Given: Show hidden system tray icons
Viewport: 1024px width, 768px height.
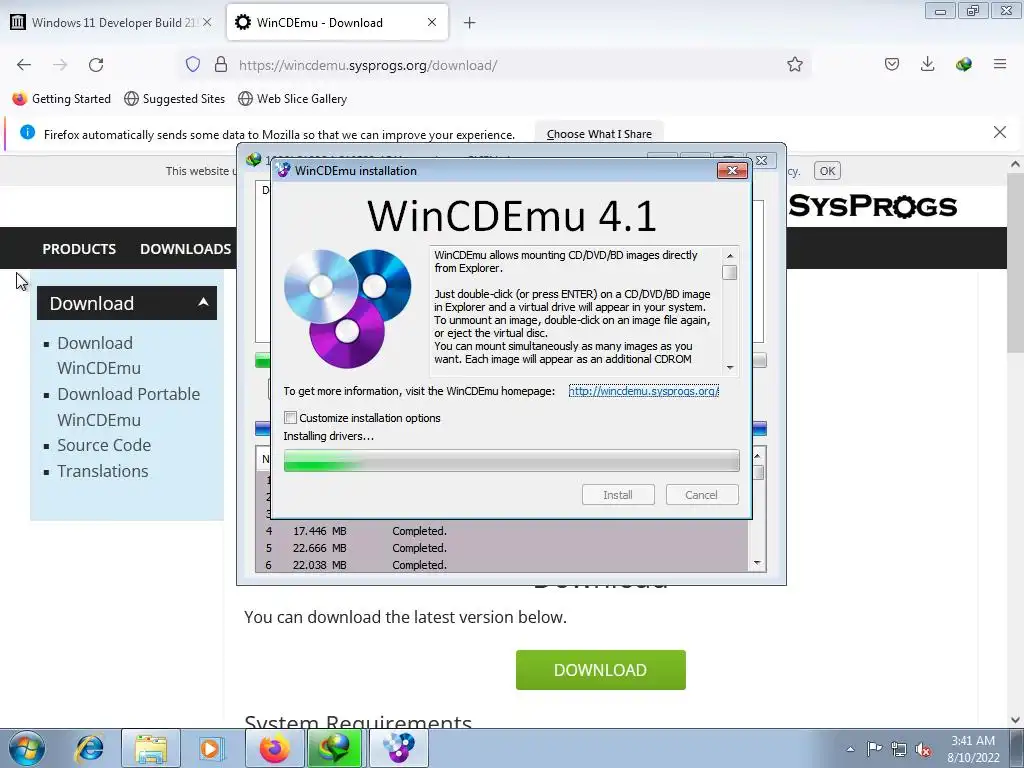Looking at the screenshot, I should click(850, 749).
